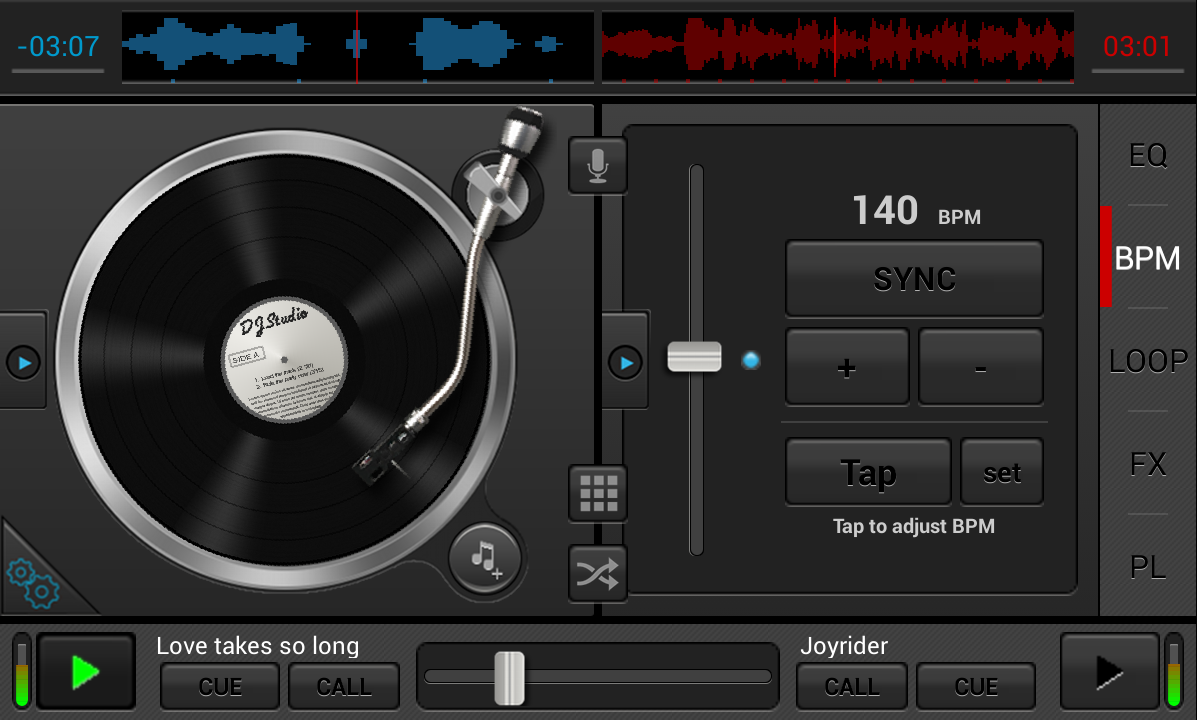Image resolution: width=1197 pixels, height=720 pixels.
Task: Click the blue pitch center indicator dot
Action: [751, 360]
